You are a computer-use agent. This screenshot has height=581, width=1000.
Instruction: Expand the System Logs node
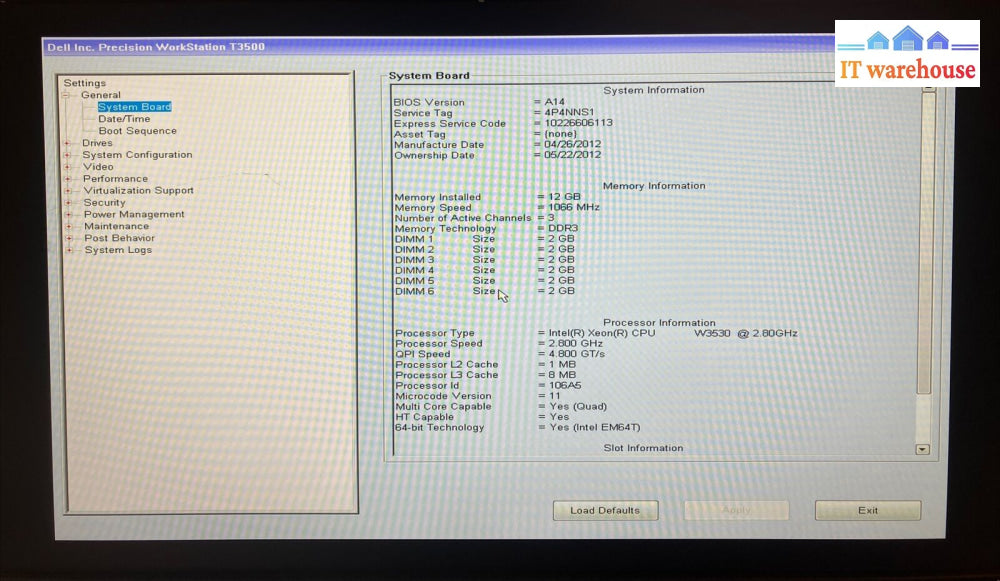68,250
